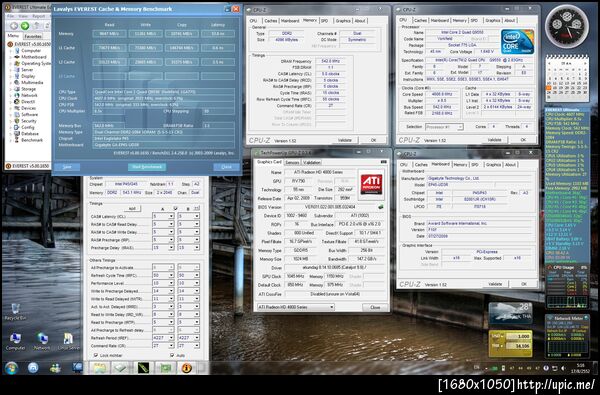Click Validate in the CPU-Z Mainboard window
This screenshot has height=395, width=600.
click(495, 284)
